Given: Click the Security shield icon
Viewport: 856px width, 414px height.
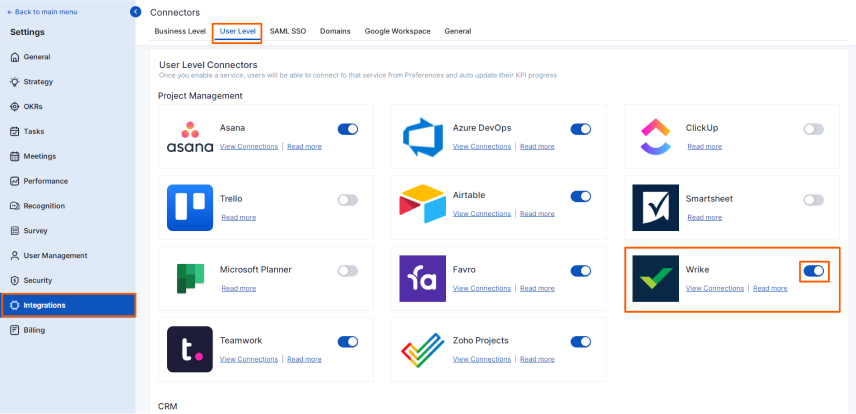Looking at the screenshot, I should pos(15,281).
